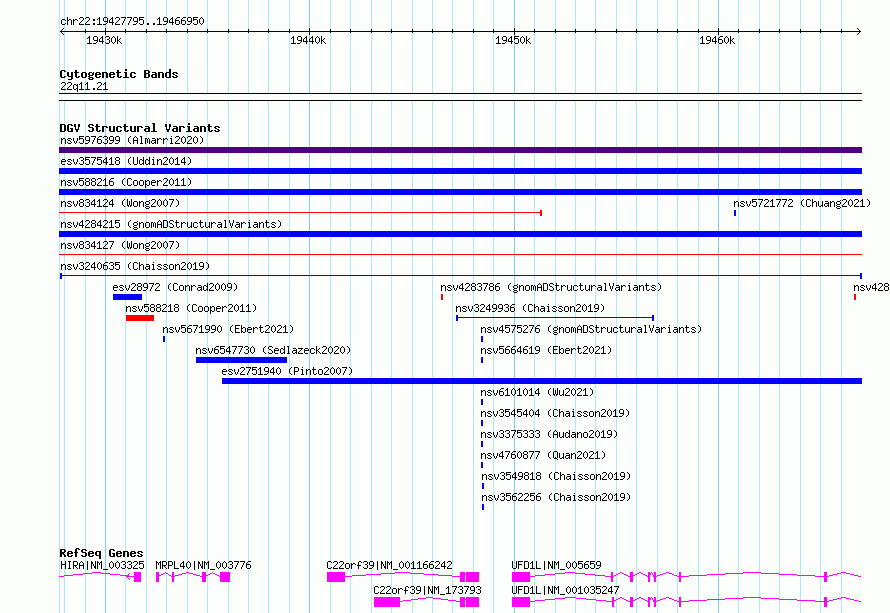This screenshot has width=890, height=613.
Task: Click the first magenta exon of C22orf39|NM_001166242
Action: (x=336, y=577)
